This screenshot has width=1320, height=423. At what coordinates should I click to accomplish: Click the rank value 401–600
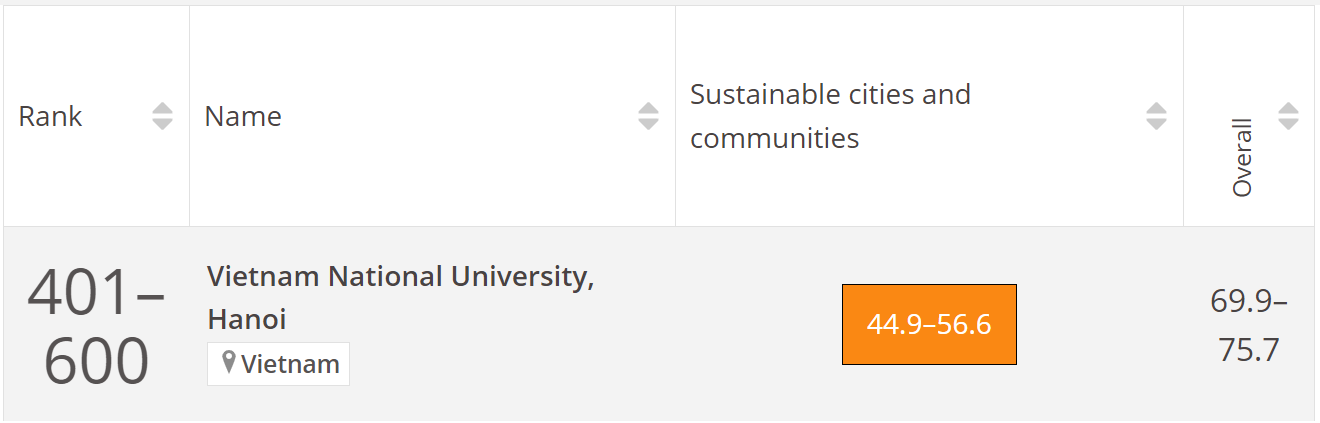96,326
